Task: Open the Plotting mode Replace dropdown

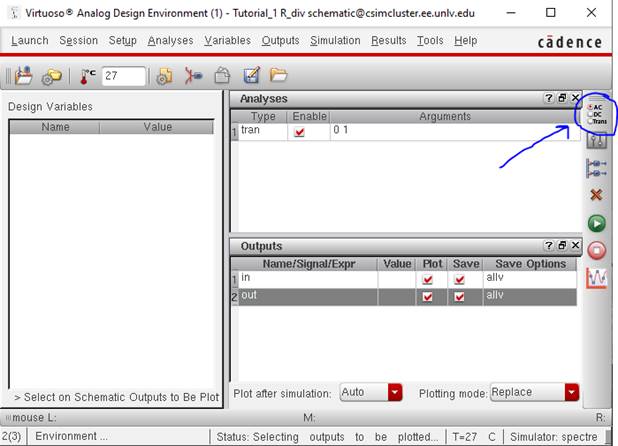Action: click(571, 392)
